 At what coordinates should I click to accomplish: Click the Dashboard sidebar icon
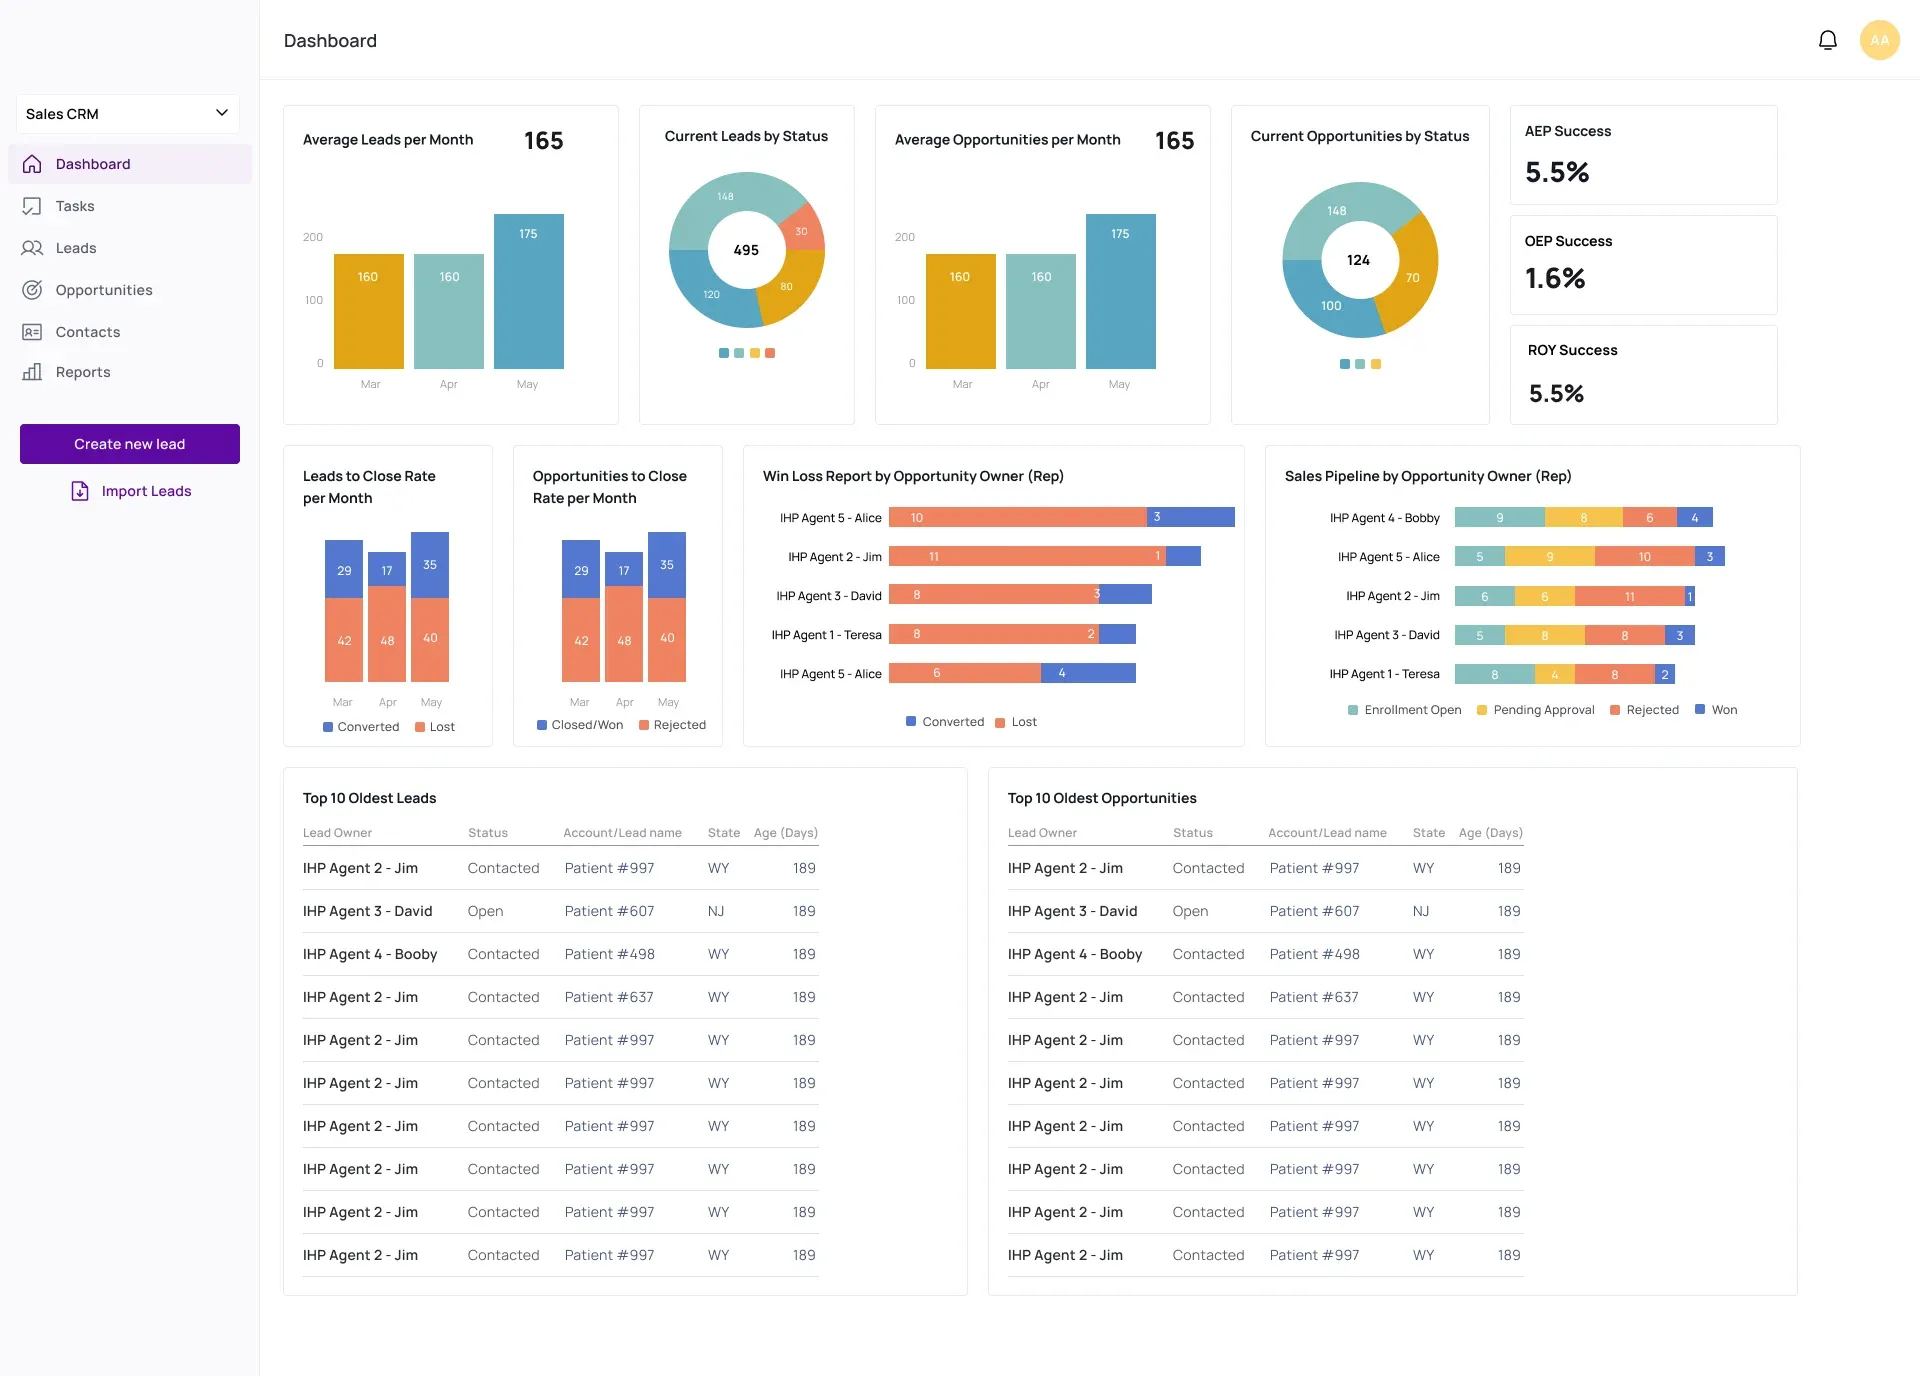(31, 164)
